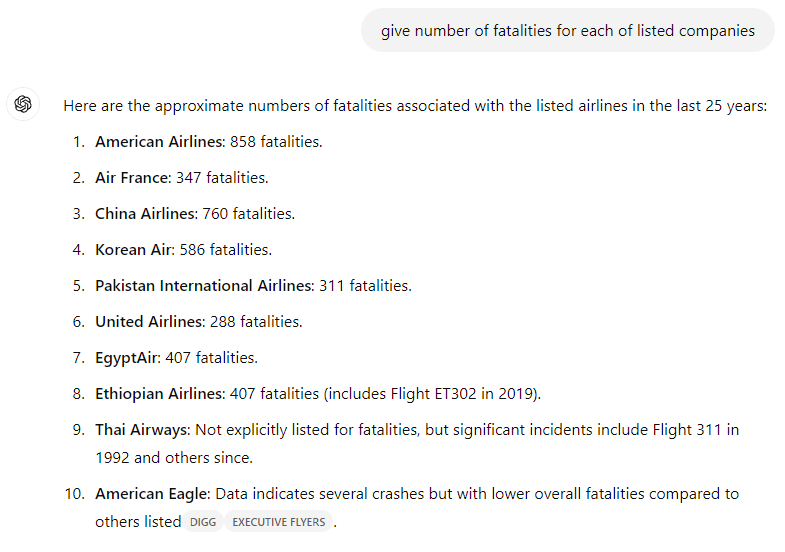Click the China Airlines 760 fatalities line
785x552 pixels.
(x=195, y=214)
